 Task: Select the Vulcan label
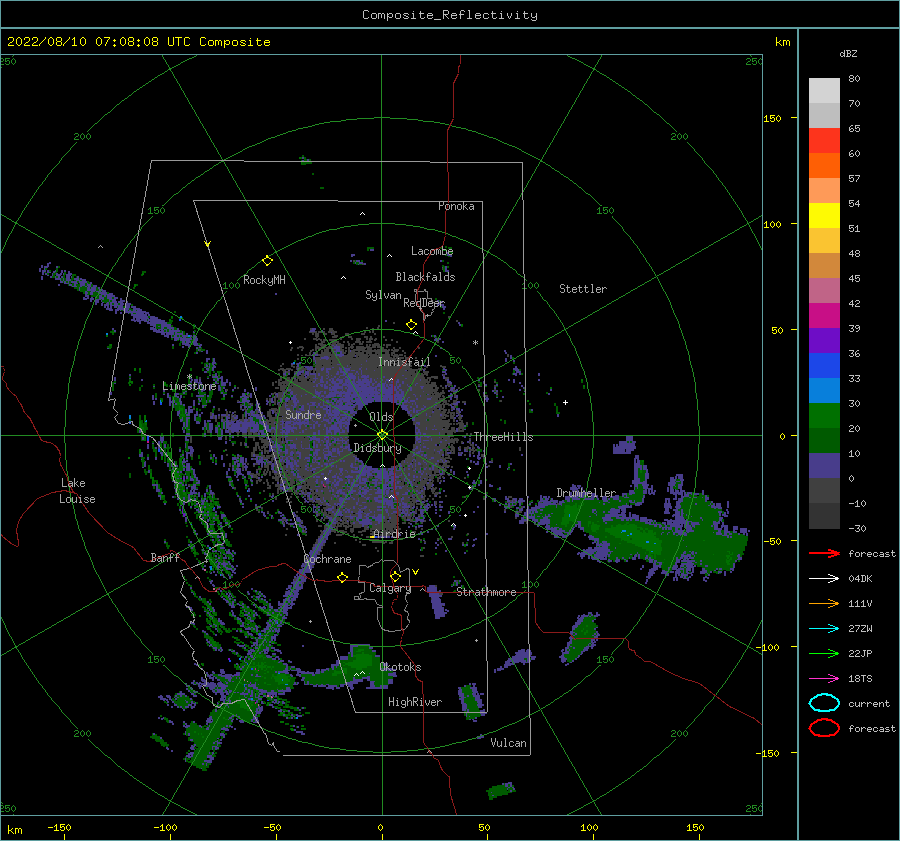[509, 743]
